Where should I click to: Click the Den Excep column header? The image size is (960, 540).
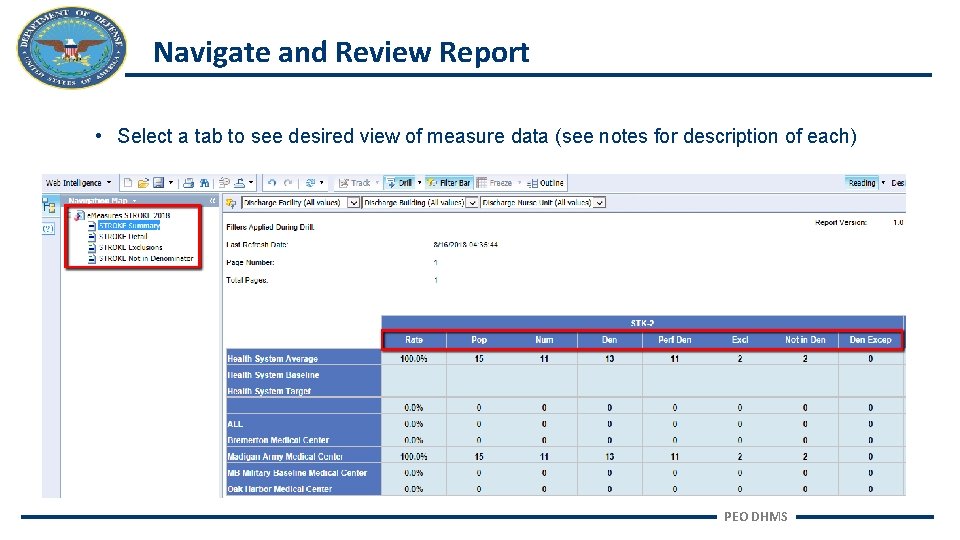[871, 340]
